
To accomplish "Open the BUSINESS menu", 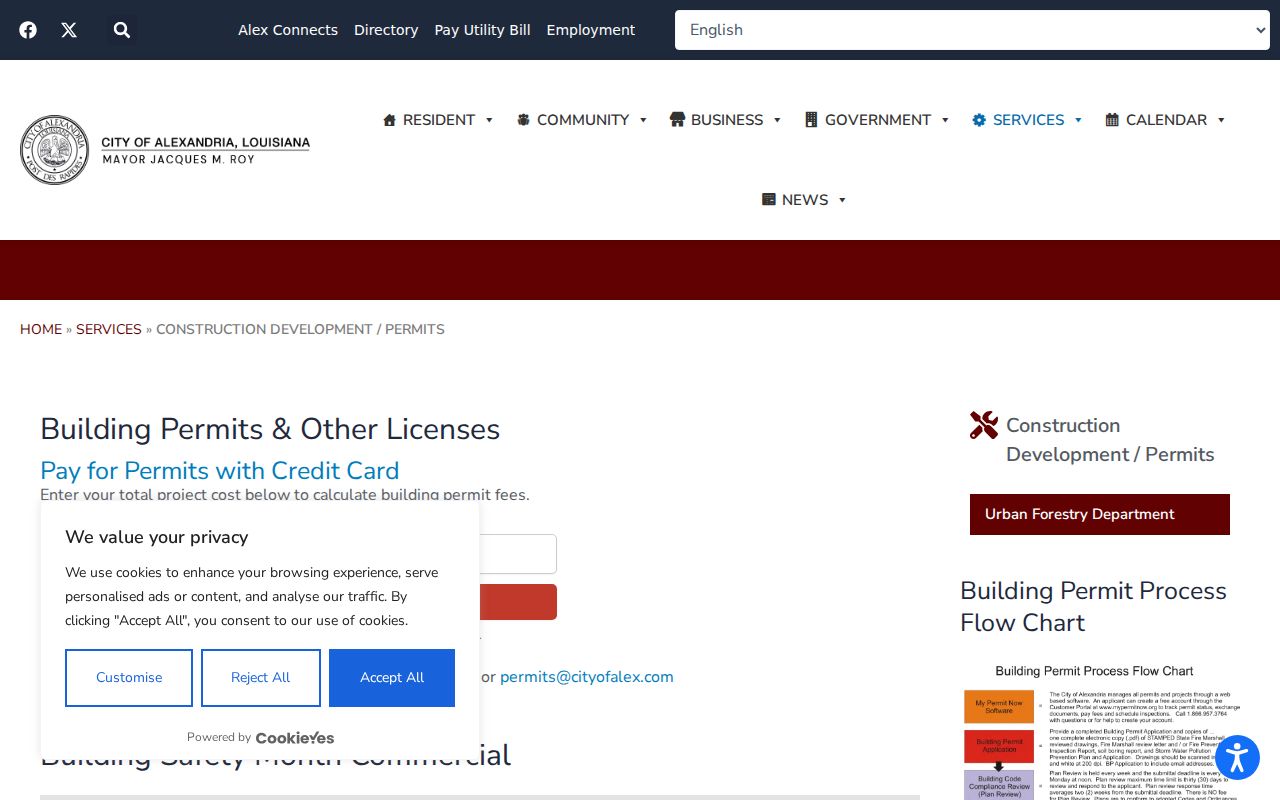I will pos(727,120).
